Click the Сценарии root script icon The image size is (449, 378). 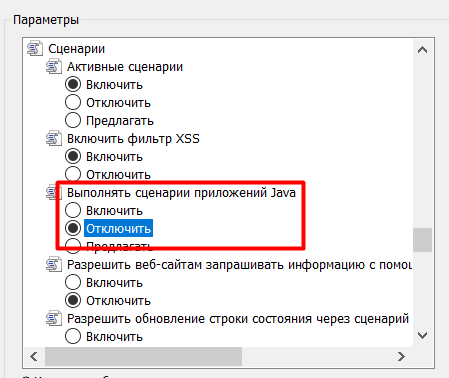[35, 48]
